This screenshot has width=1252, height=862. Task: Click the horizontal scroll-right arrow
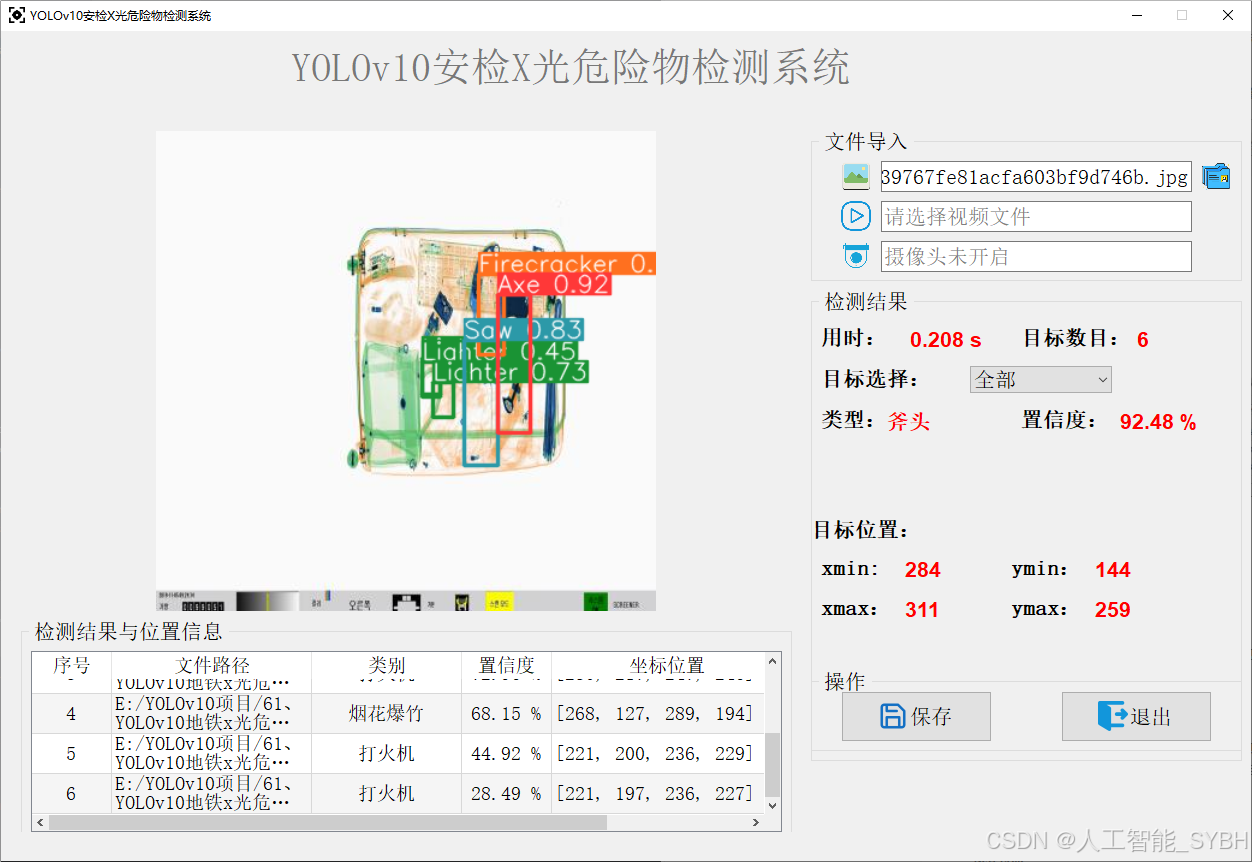pos(757,822)
